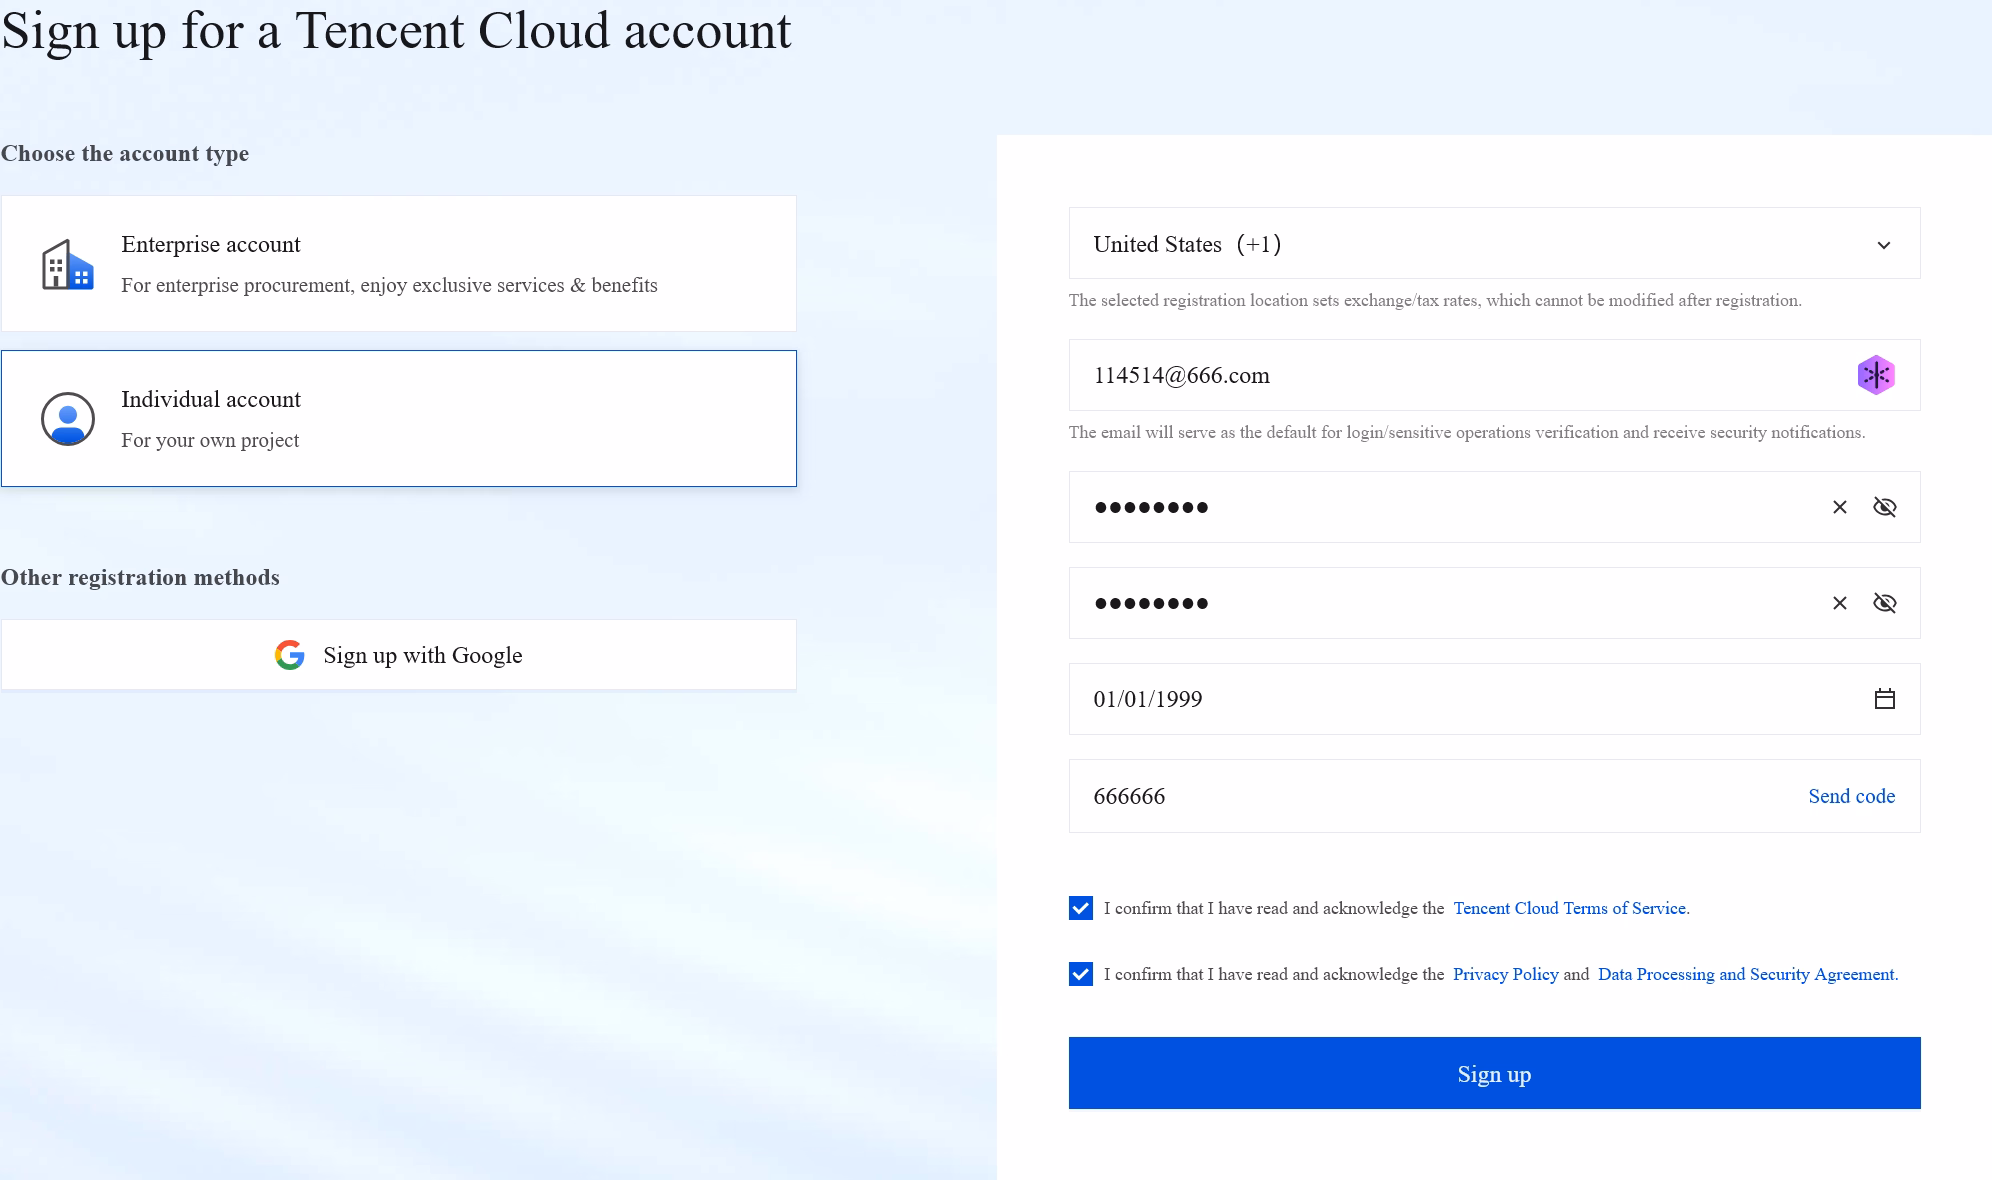Show the first password using eye icon

[x=1884, y=507]
